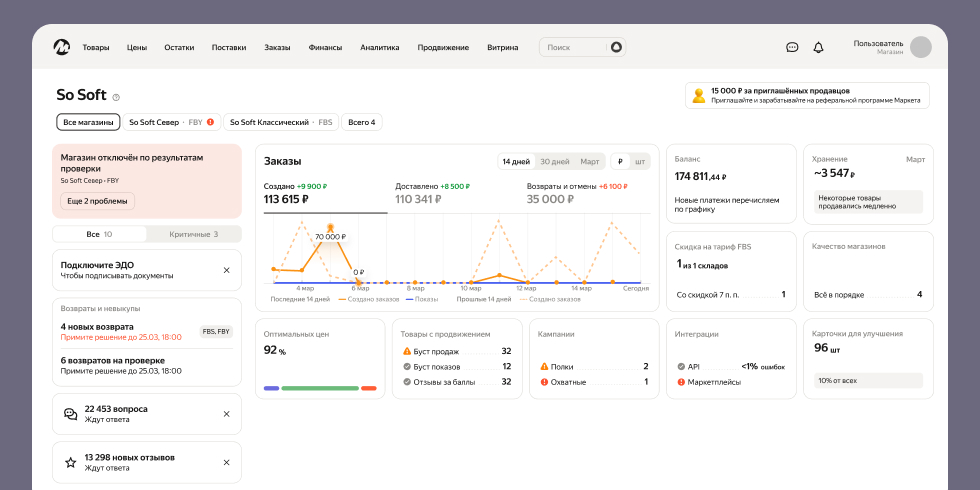
Task: Click the assistant icon inside search field
Action: coord(616,47)
